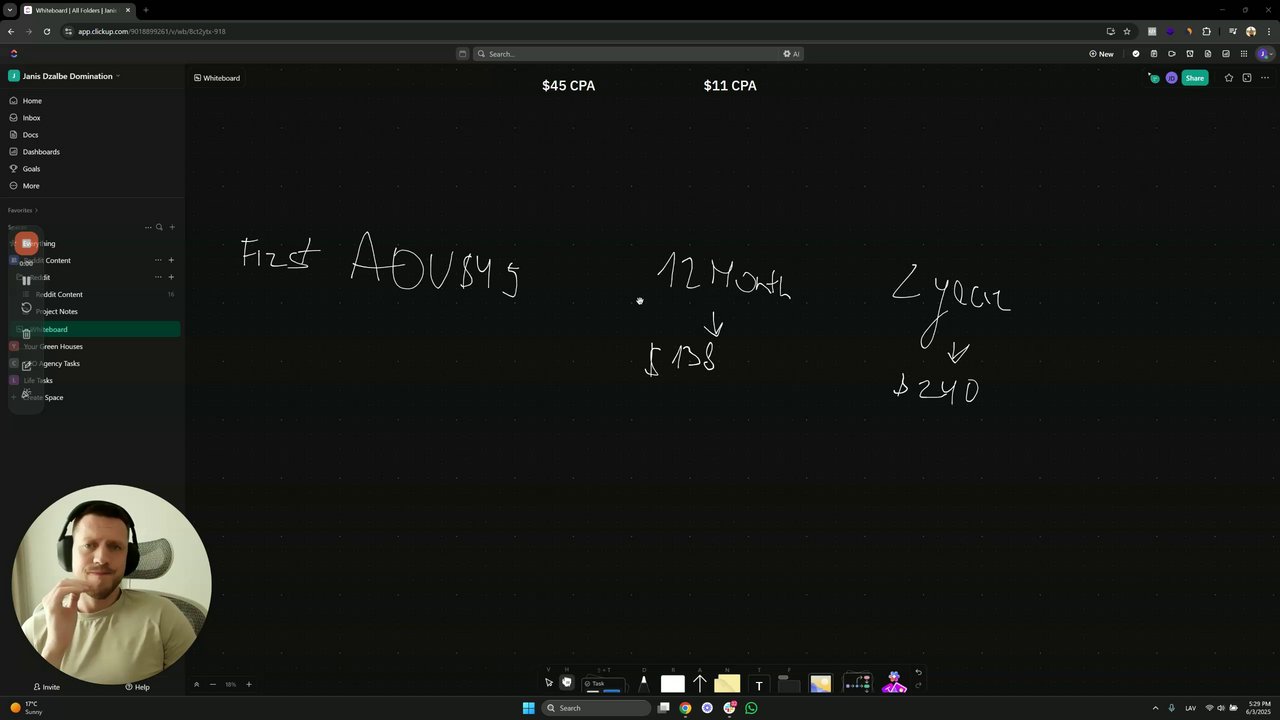Expand the Favorites section
This screenshot has width=1280, height=720.
pyautogui.click(x=22, y=210)
